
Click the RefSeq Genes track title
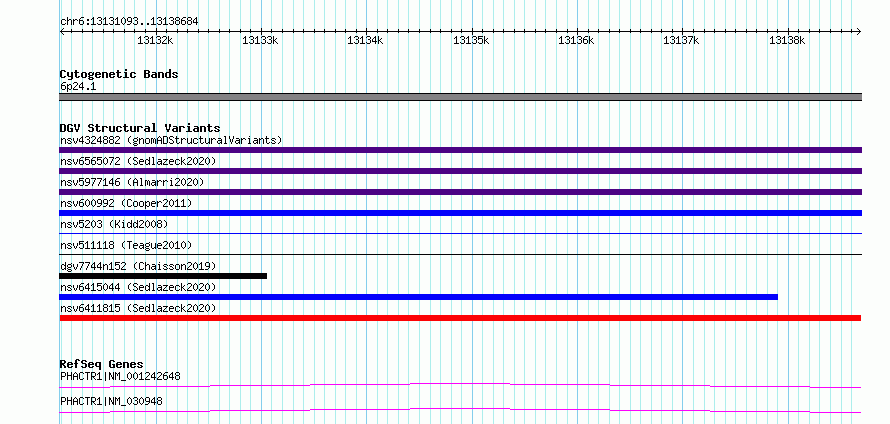coord(102,364)
